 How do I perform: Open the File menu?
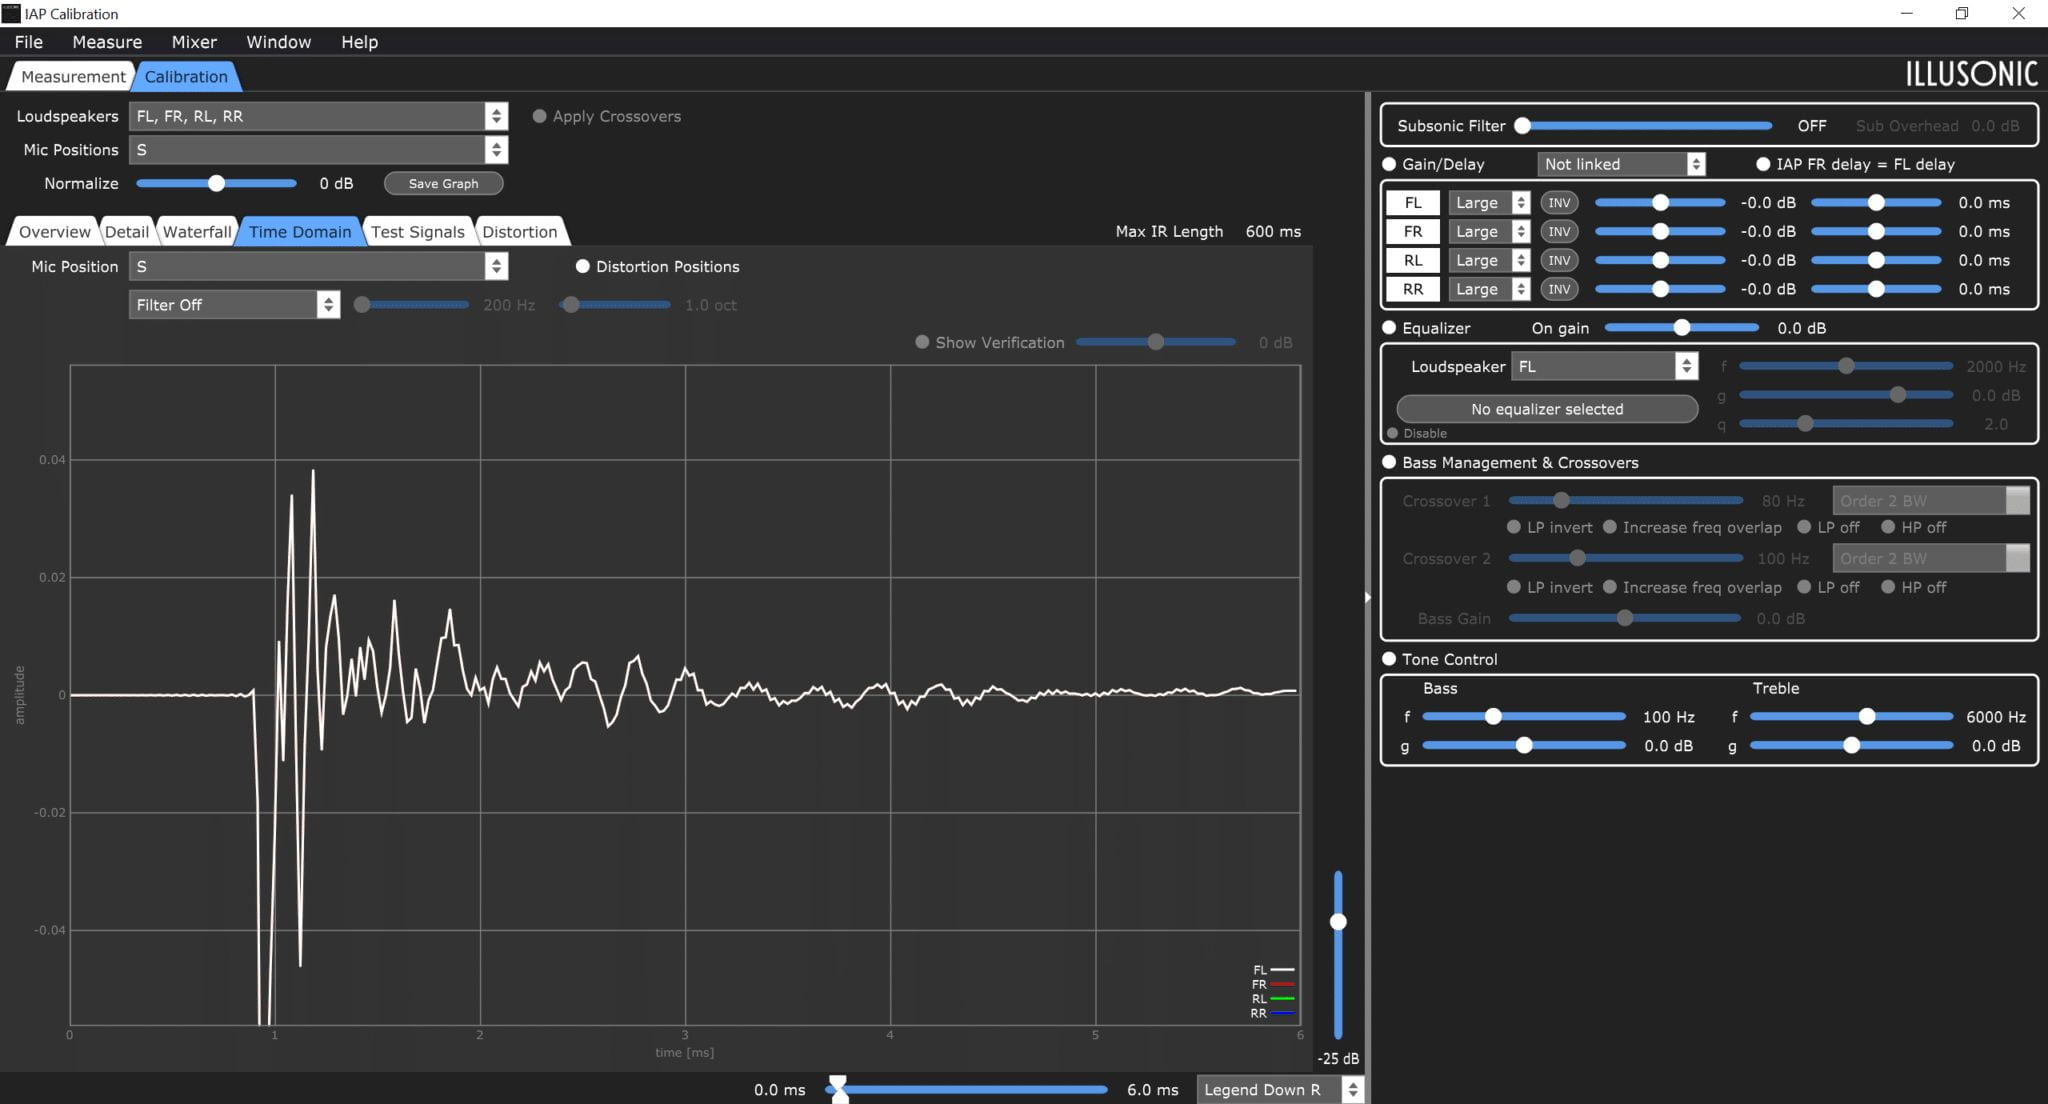[29, 42]
